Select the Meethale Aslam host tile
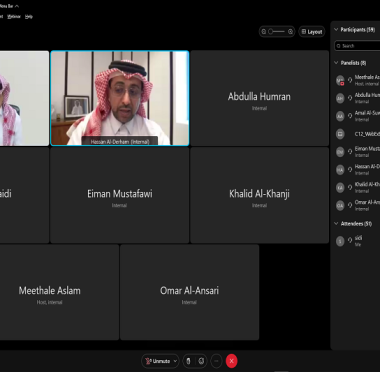380x372 pixels. pyautogui.click(x=58, y=292)
